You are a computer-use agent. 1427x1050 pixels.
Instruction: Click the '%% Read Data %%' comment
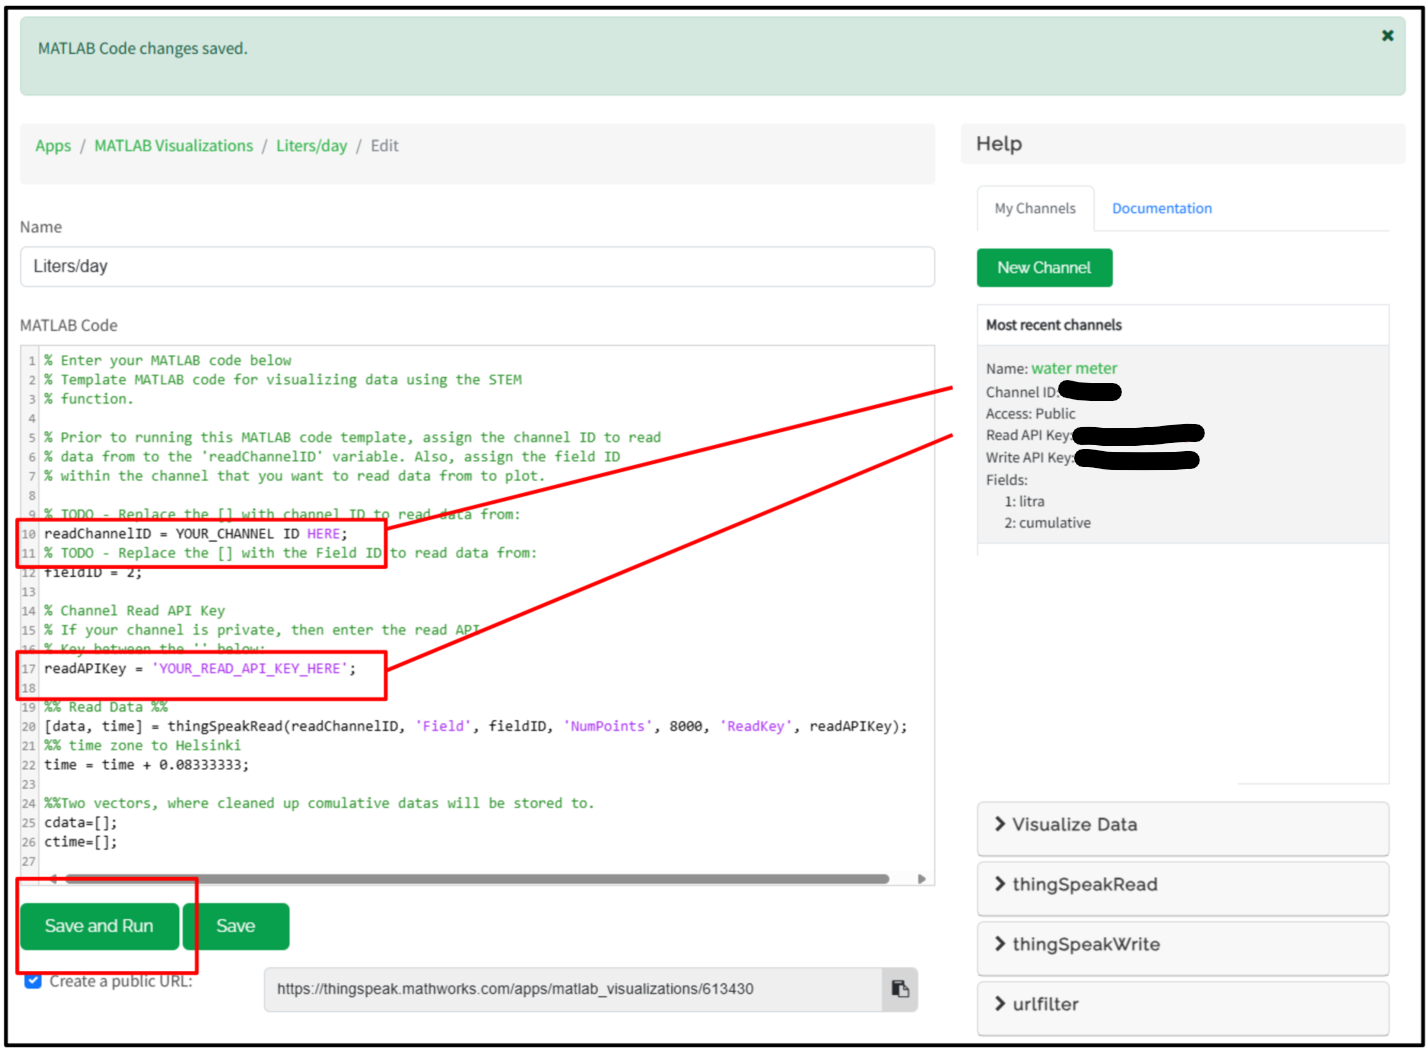(x=106, y=707)
